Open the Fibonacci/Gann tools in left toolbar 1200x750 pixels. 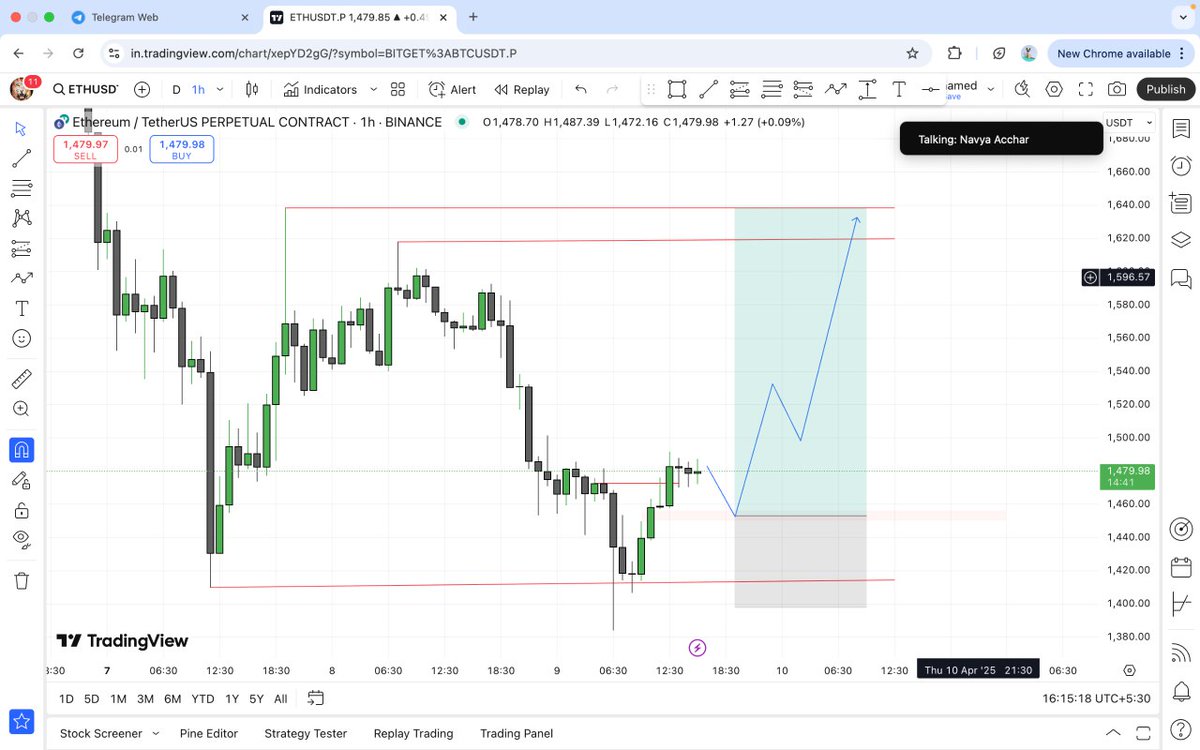[x=21, y=188]
